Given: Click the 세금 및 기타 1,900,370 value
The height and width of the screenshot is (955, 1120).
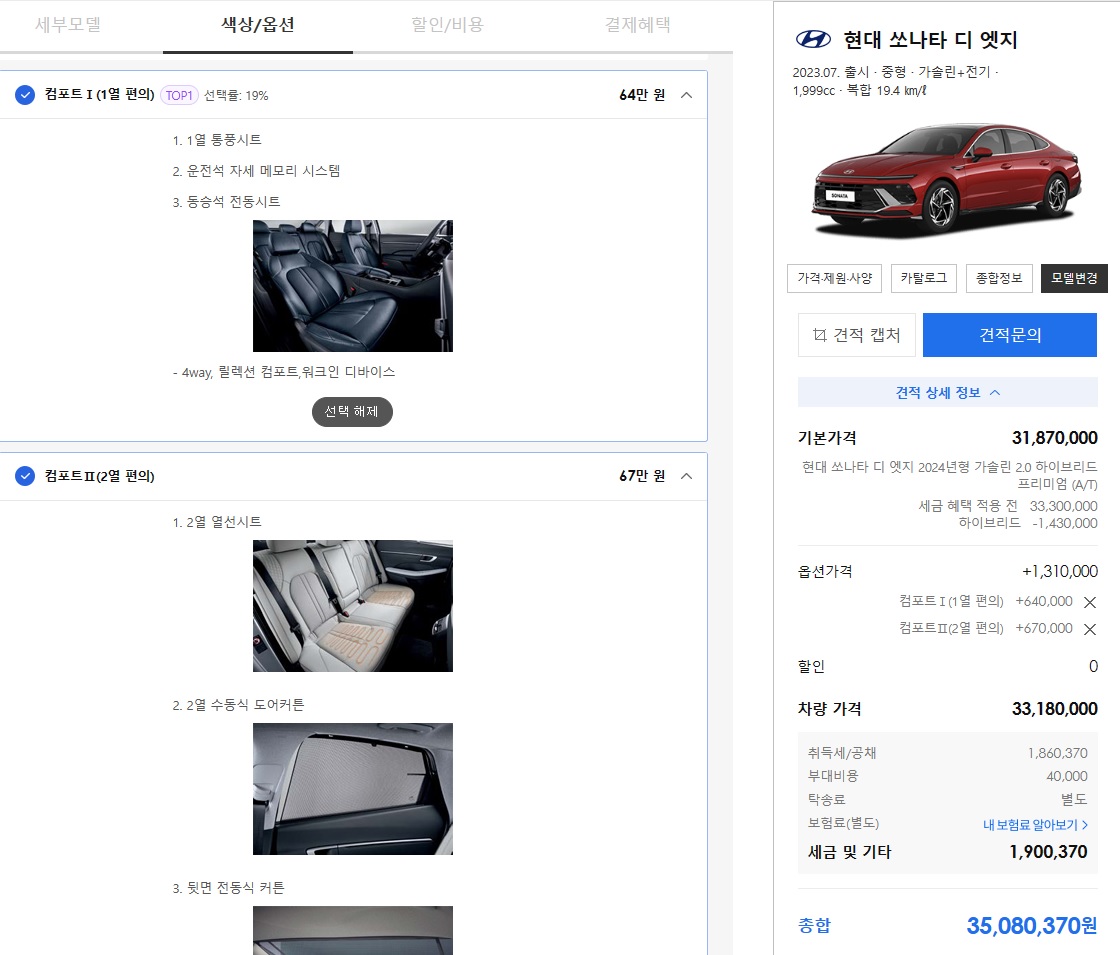Looking at the screenshot, I should click(x=1049, y=851).
